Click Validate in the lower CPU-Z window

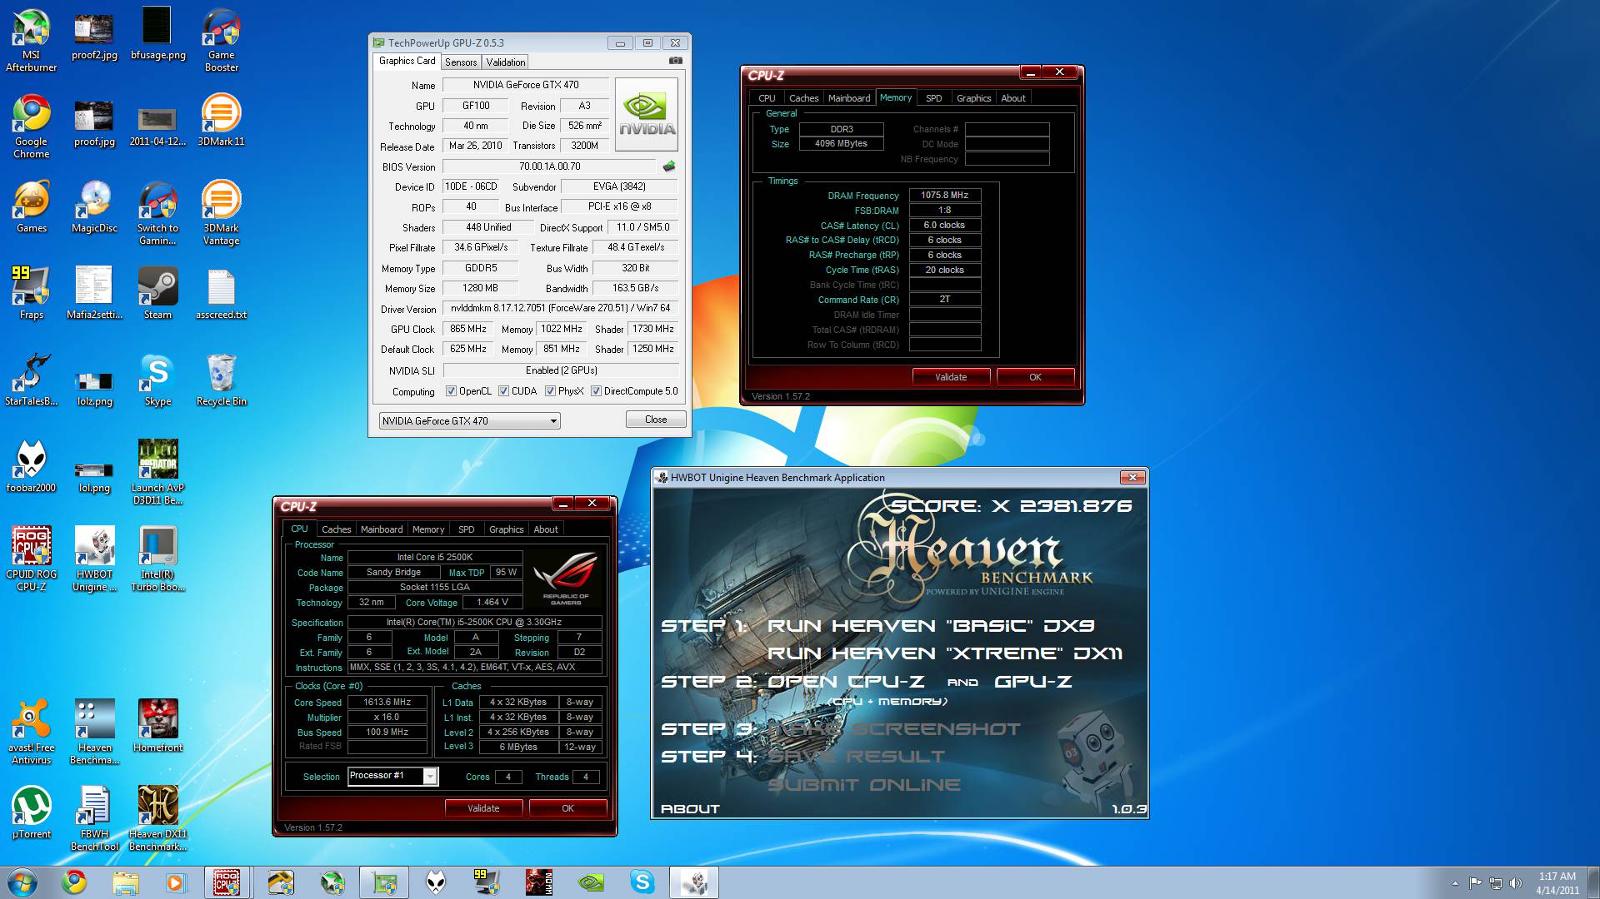click(x=483, y=808)
